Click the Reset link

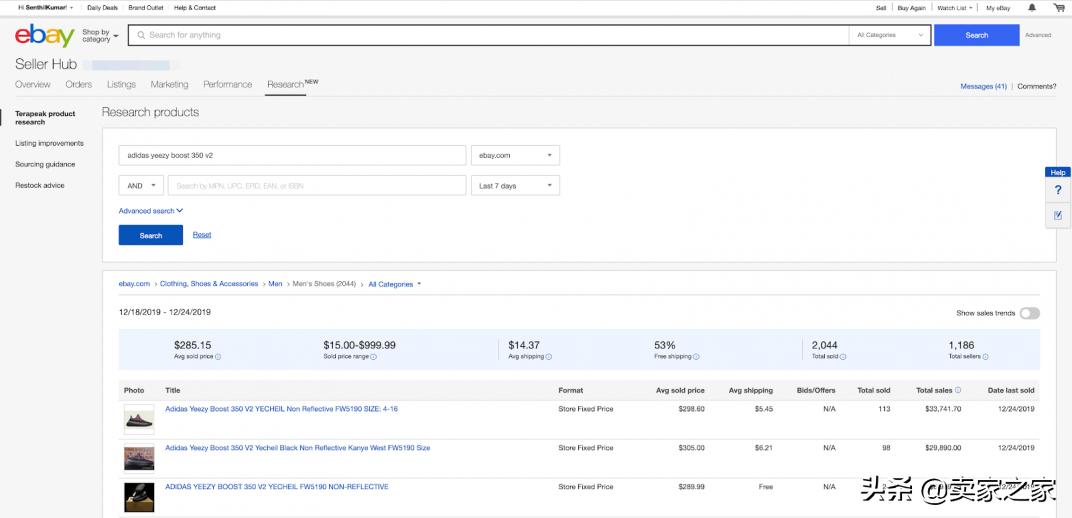[202, 234]
